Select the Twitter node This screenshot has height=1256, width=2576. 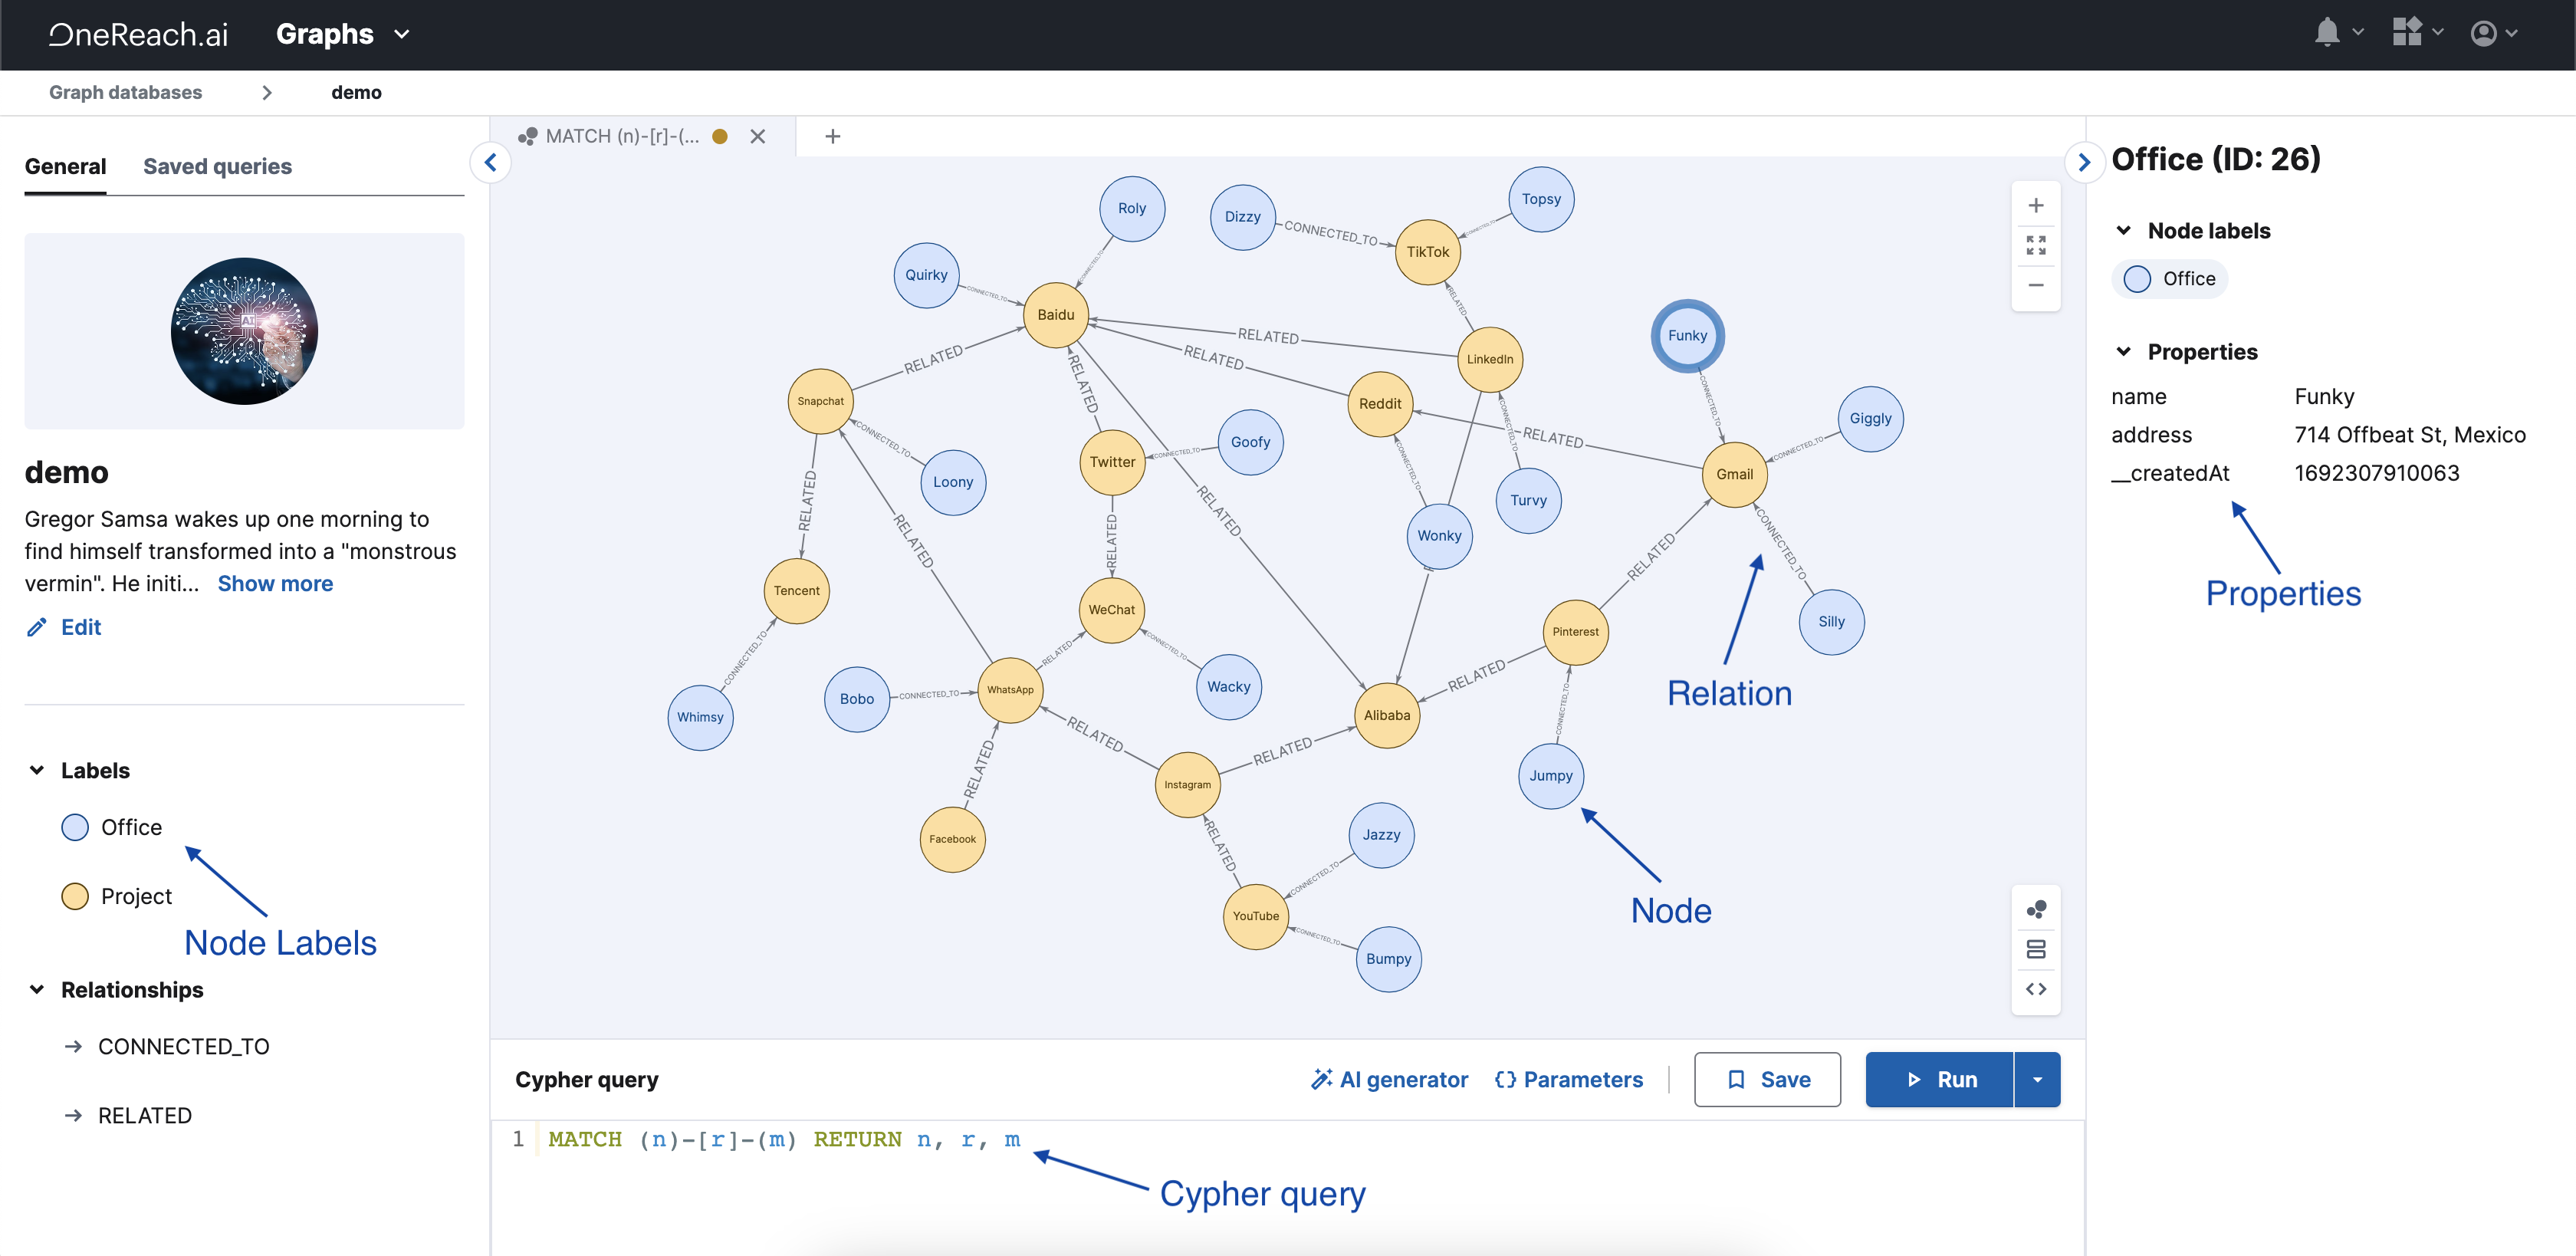pyautogui.click(x=1112, y=462)
